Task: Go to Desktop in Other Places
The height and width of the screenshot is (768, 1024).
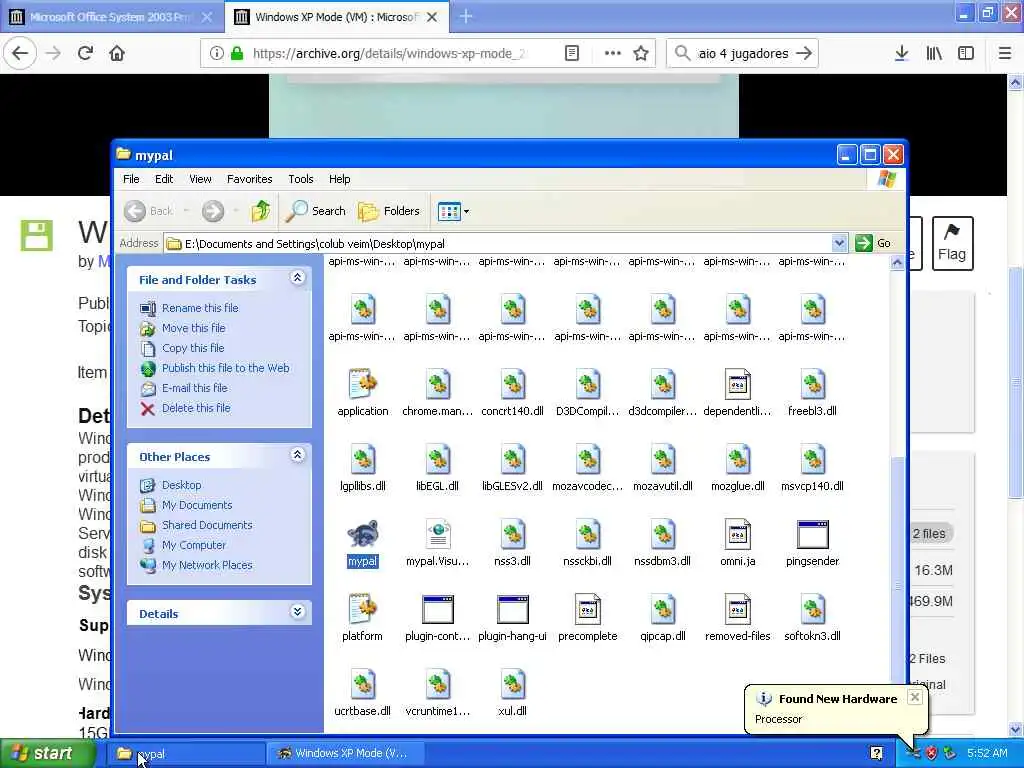Action: 182,485
